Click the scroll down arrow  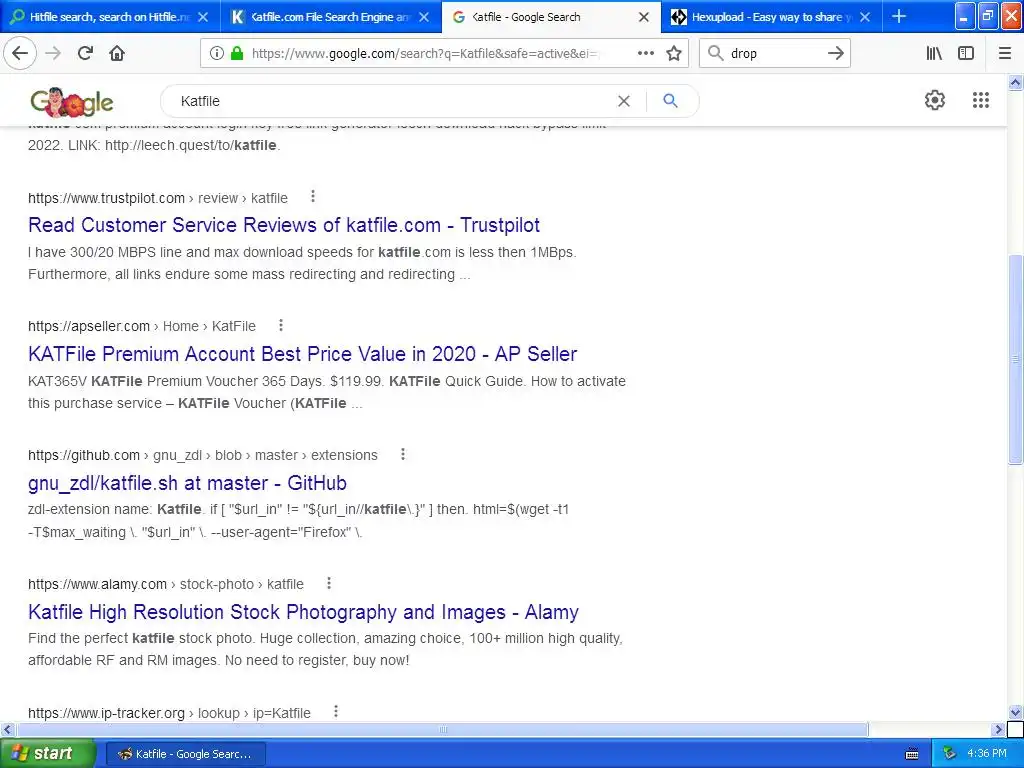1015,712
